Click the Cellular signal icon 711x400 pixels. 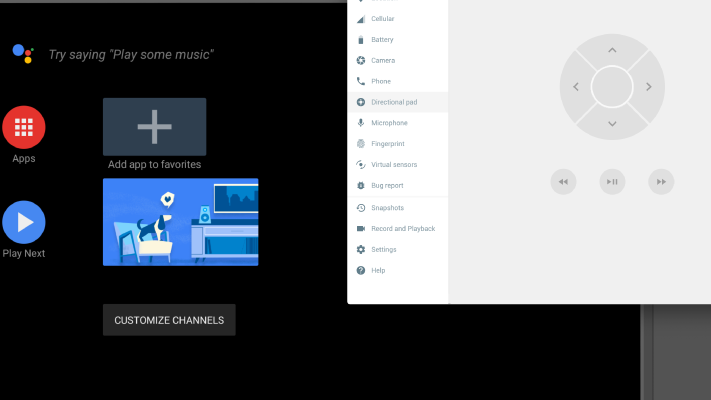tap(360, 19)
